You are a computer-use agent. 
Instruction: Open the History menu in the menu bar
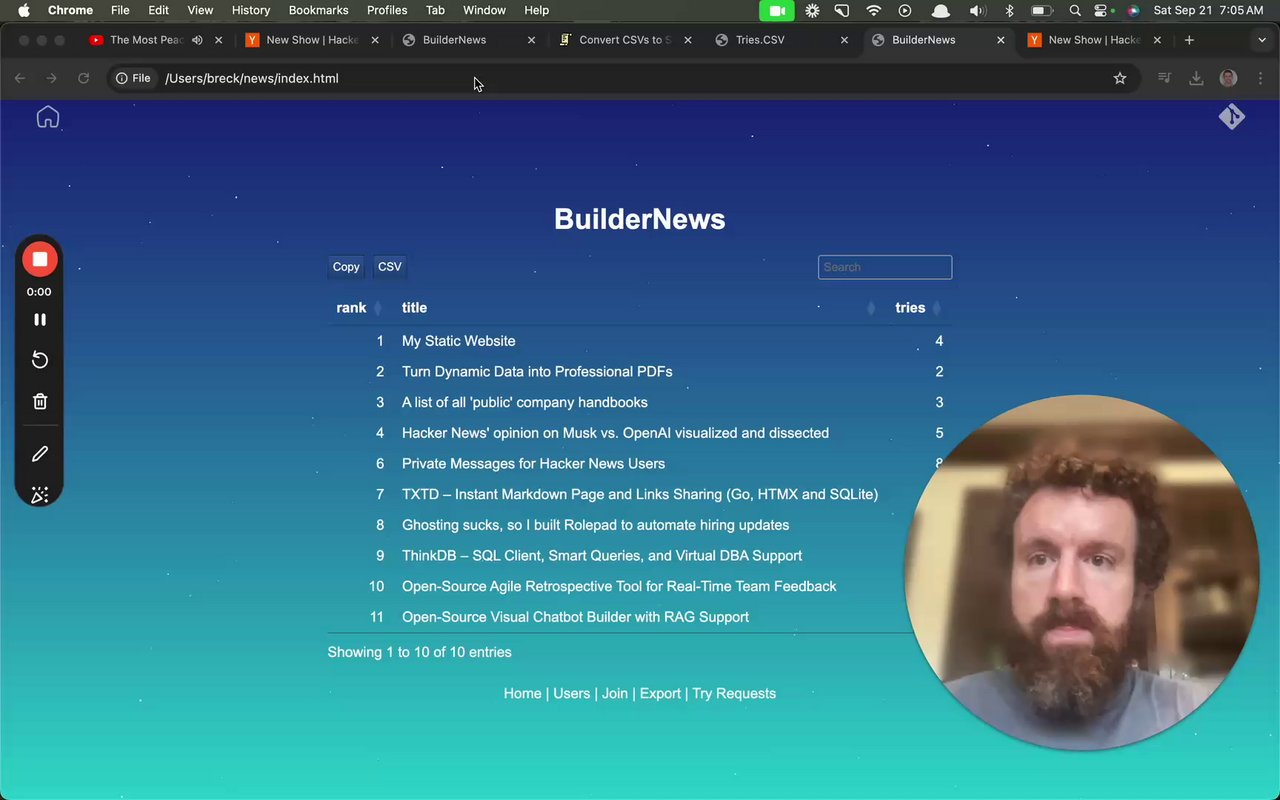tap(251, 10)
